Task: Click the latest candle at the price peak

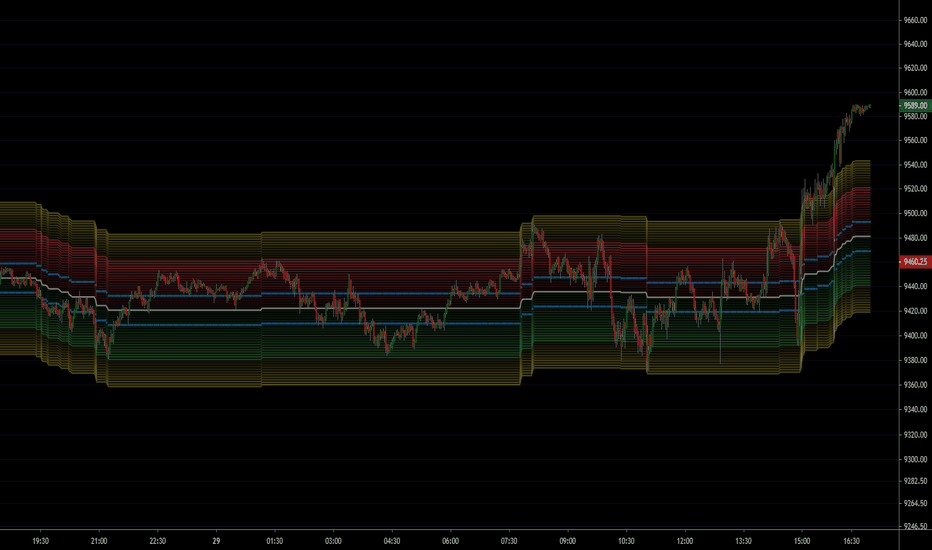Action: click(870, 106)
